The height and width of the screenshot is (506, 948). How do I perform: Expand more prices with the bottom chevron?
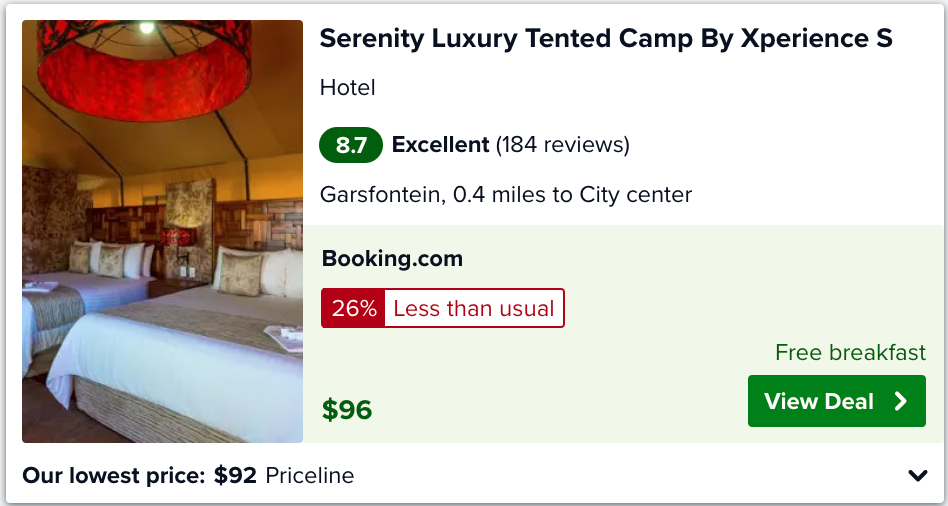[917, 476]
